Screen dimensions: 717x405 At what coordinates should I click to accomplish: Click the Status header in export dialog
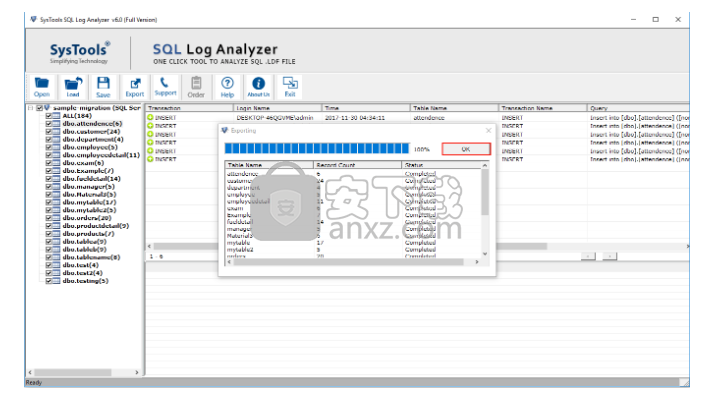441,165
